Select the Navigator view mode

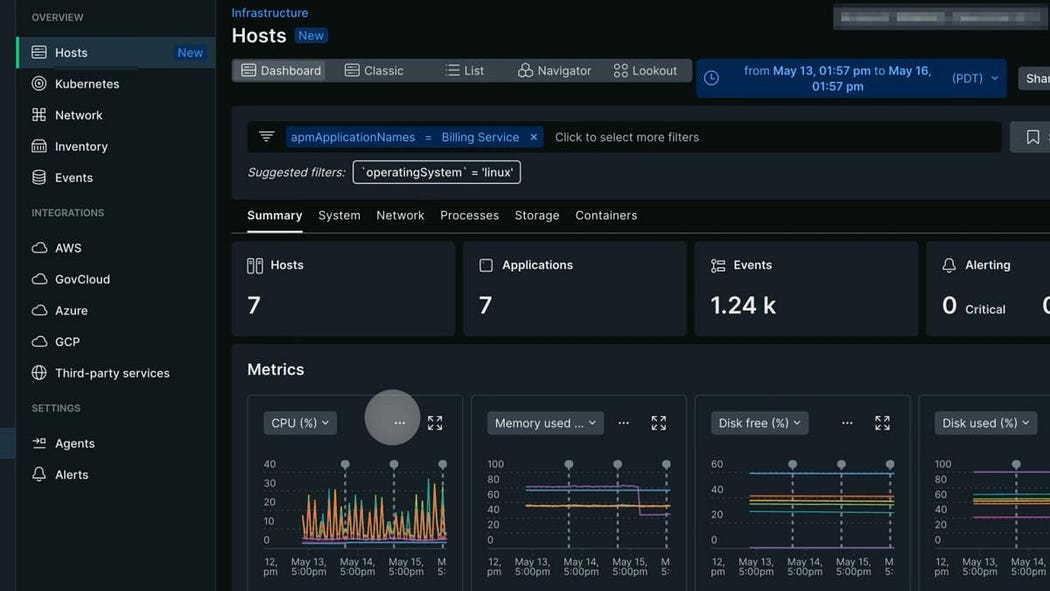tap(554, 71)
